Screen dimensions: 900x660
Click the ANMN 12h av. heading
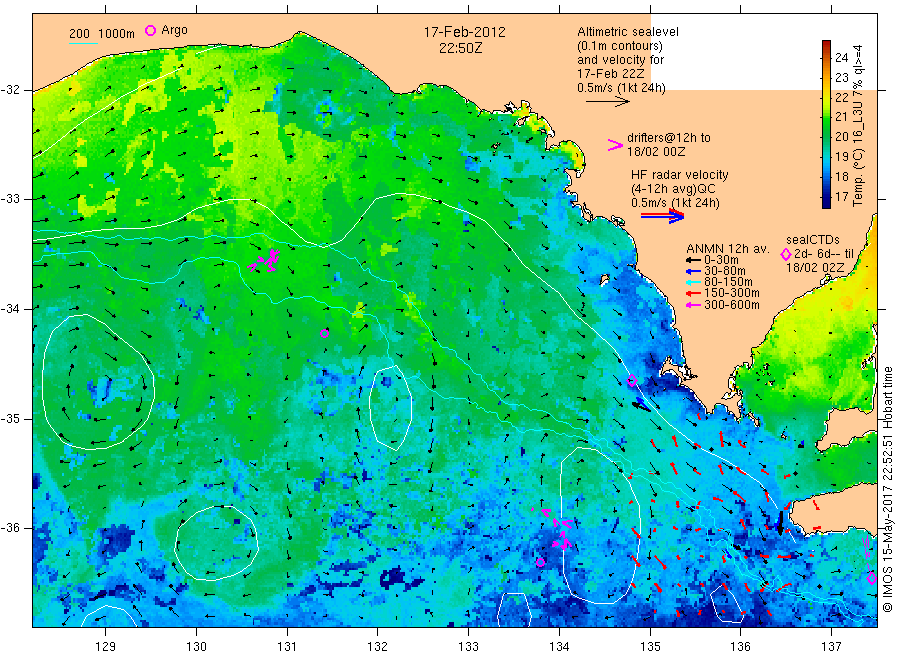[728, 249]
